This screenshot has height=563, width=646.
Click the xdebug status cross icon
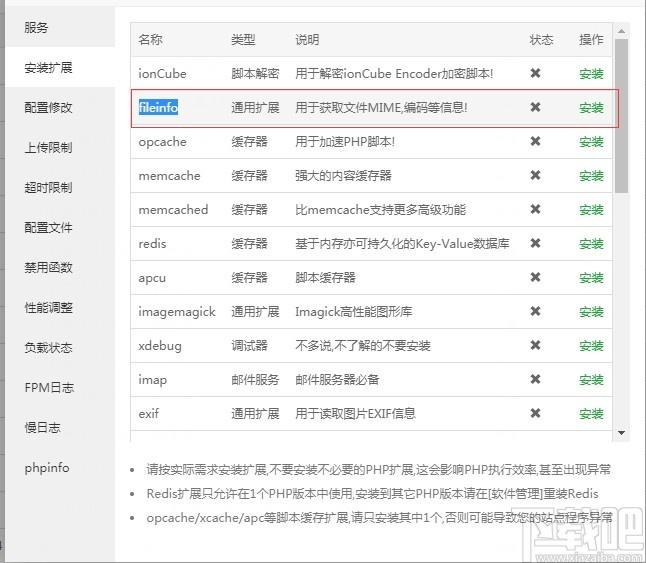(535, 345)
